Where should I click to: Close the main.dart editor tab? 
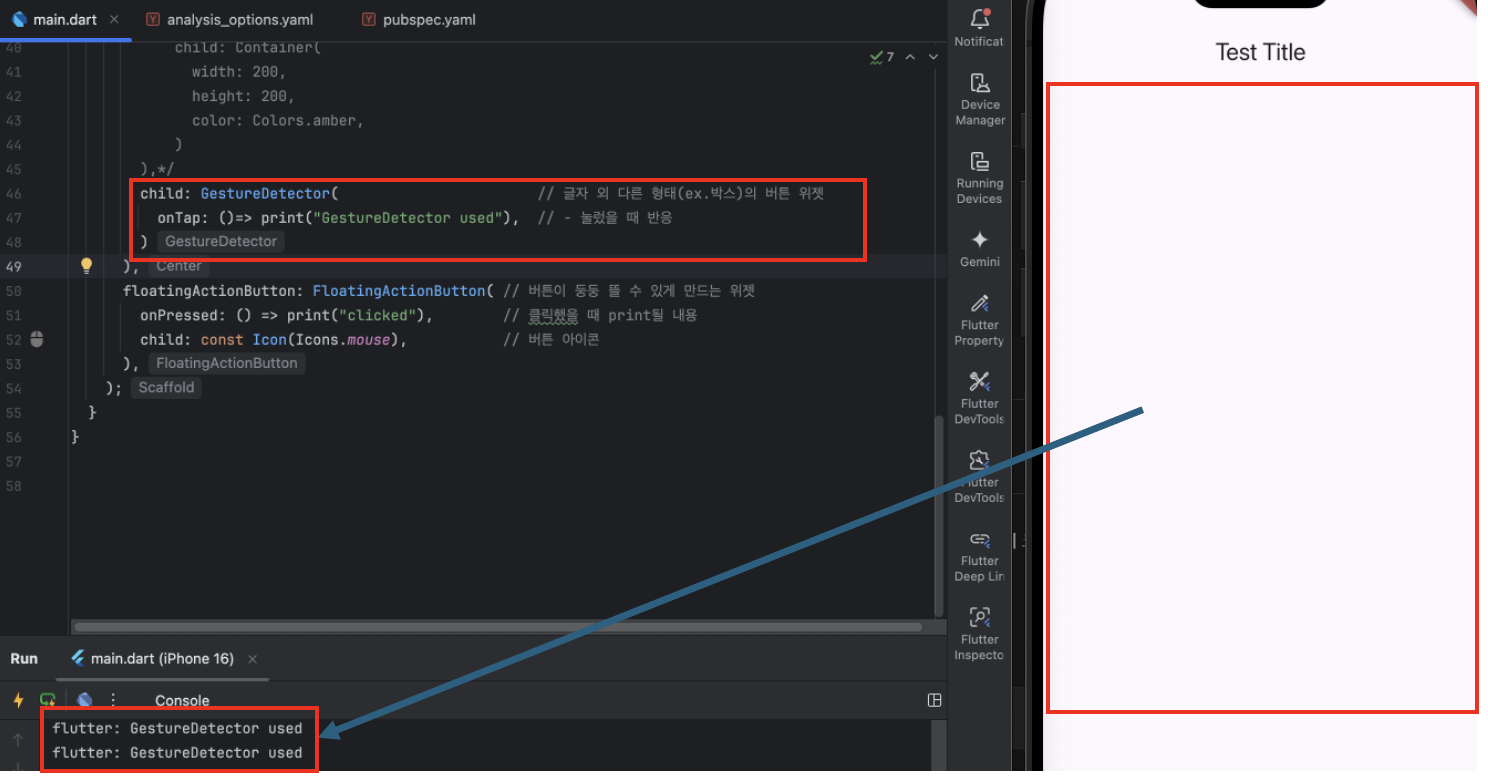pos(114,20)
